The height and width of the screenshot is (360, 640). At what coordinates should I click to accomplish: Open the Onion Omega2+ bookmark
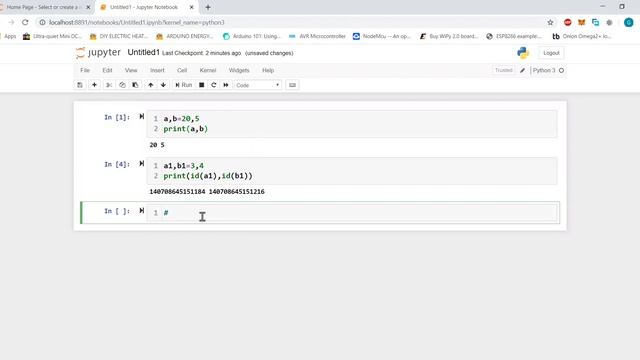click(x=582, y=36)
